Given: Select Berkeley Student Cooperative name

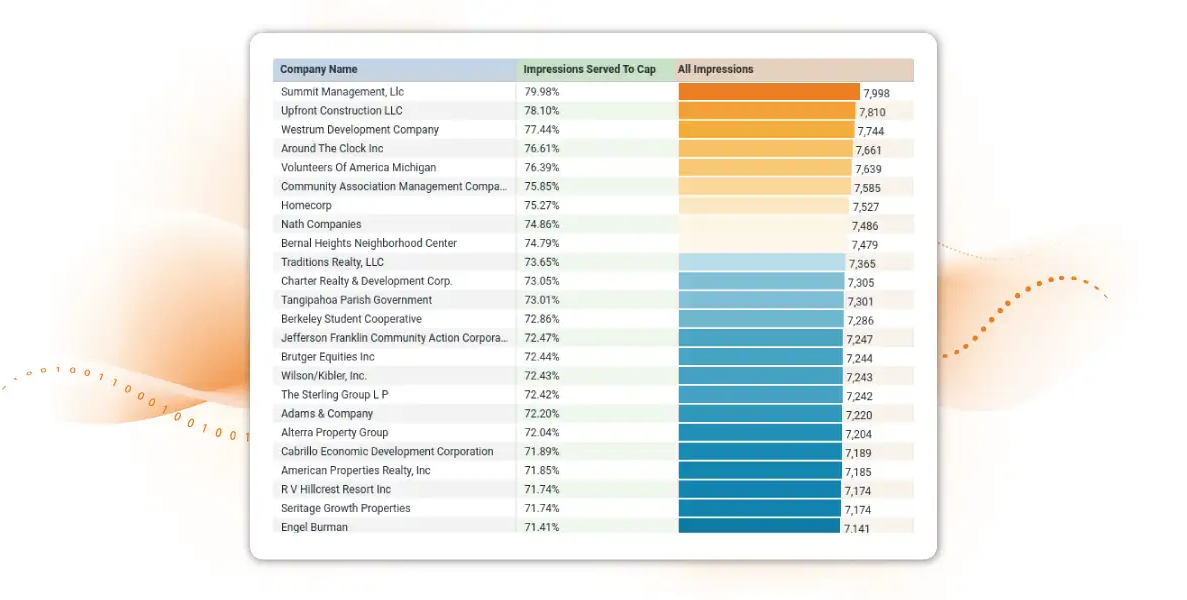Looking at the screenshot, I should click(351, 319).
